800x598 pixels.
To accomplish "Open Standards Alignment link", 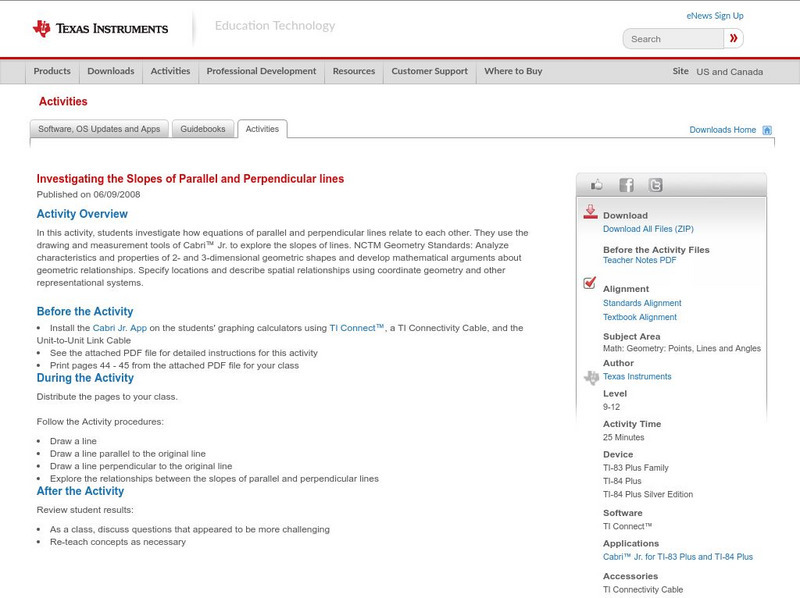I will coord(642,303).
